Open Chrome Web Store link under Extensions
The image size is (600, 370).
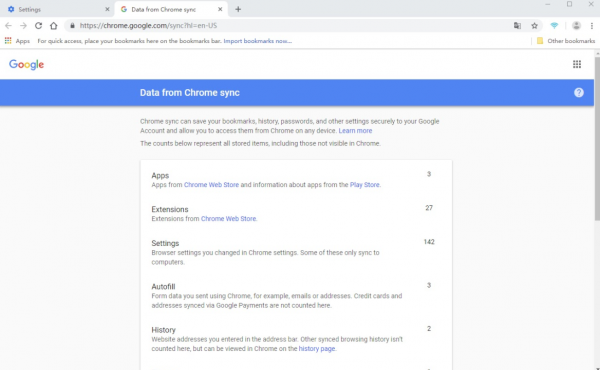click(x=228, y=219)
